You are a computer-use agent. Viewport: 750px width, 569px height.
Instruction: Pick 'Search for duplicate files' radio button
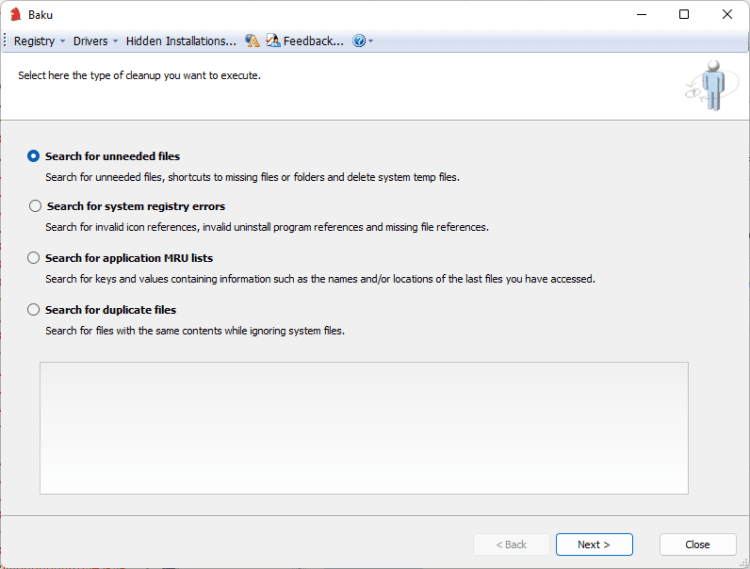coord(34,310)
